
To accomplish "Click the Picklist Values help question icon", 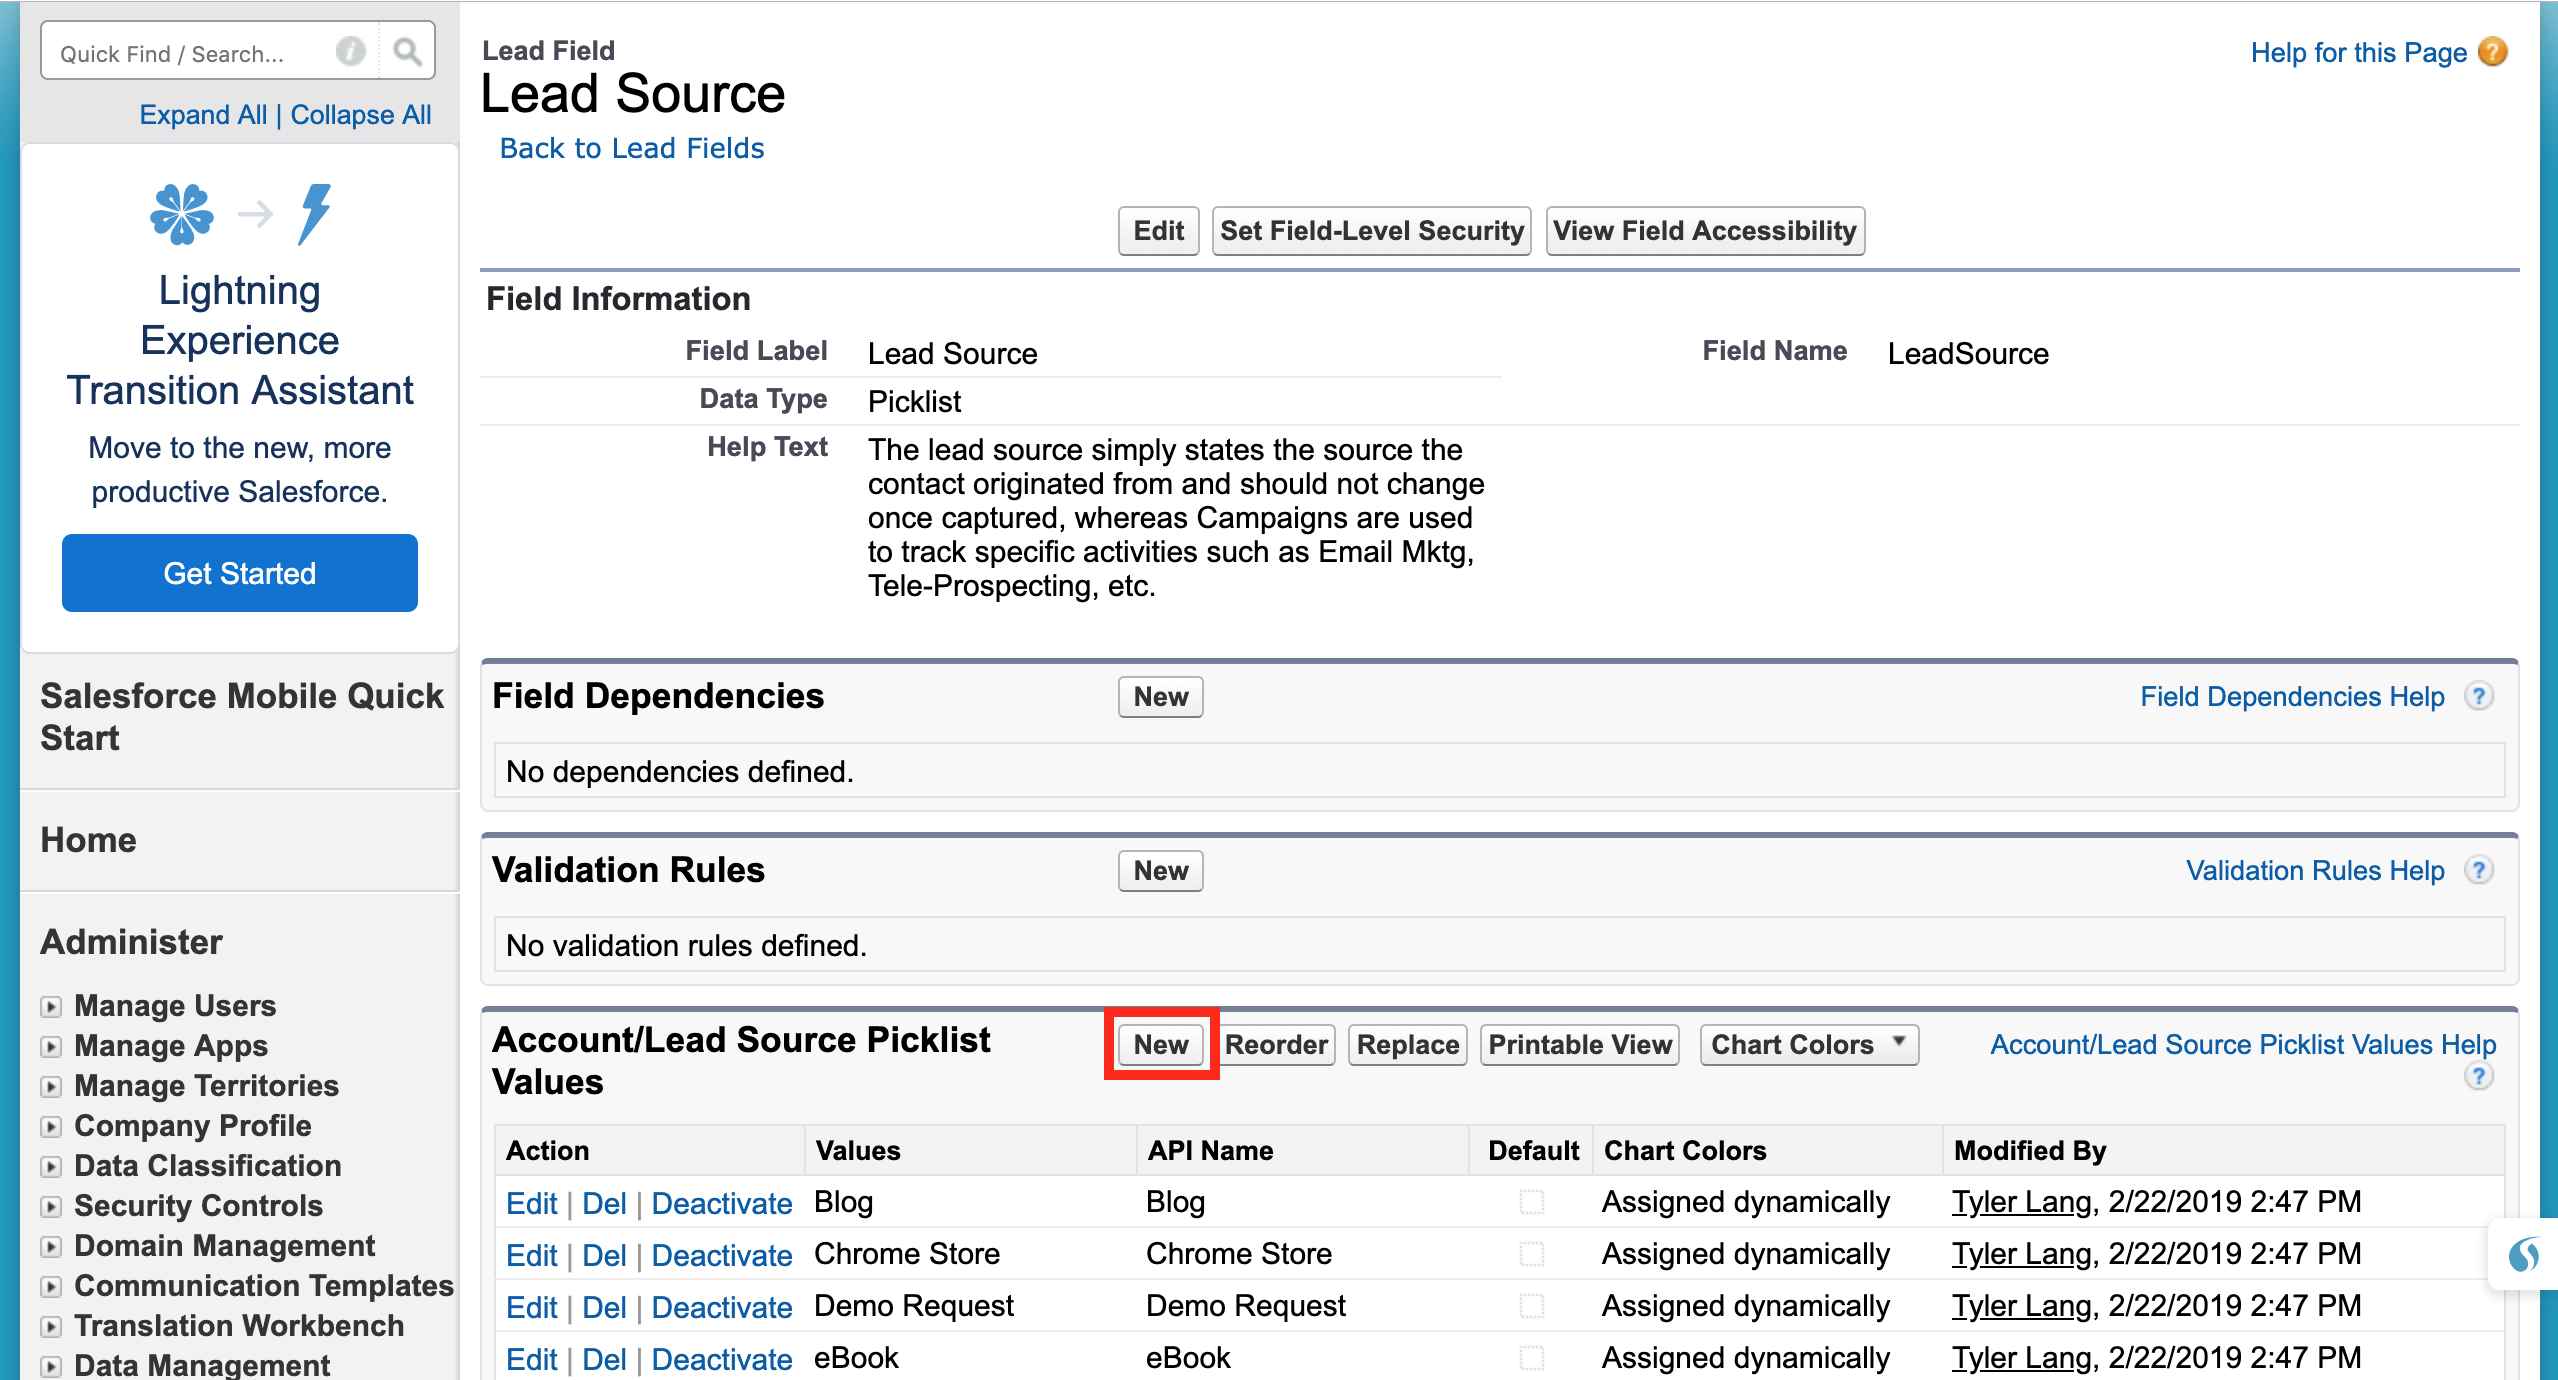I will pyautogui.click(x=2478, y=1077).
